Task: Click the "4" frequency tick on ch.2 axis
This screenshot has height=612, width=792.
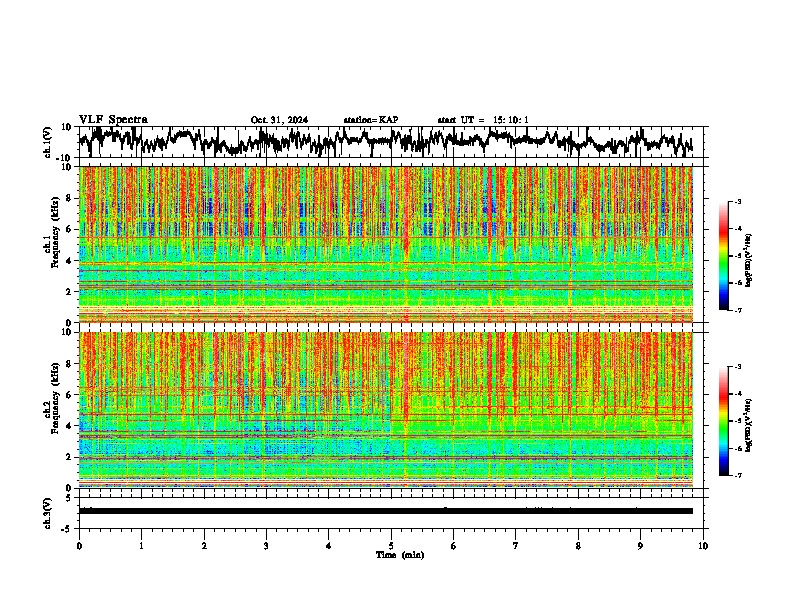Action: [69, 426]
